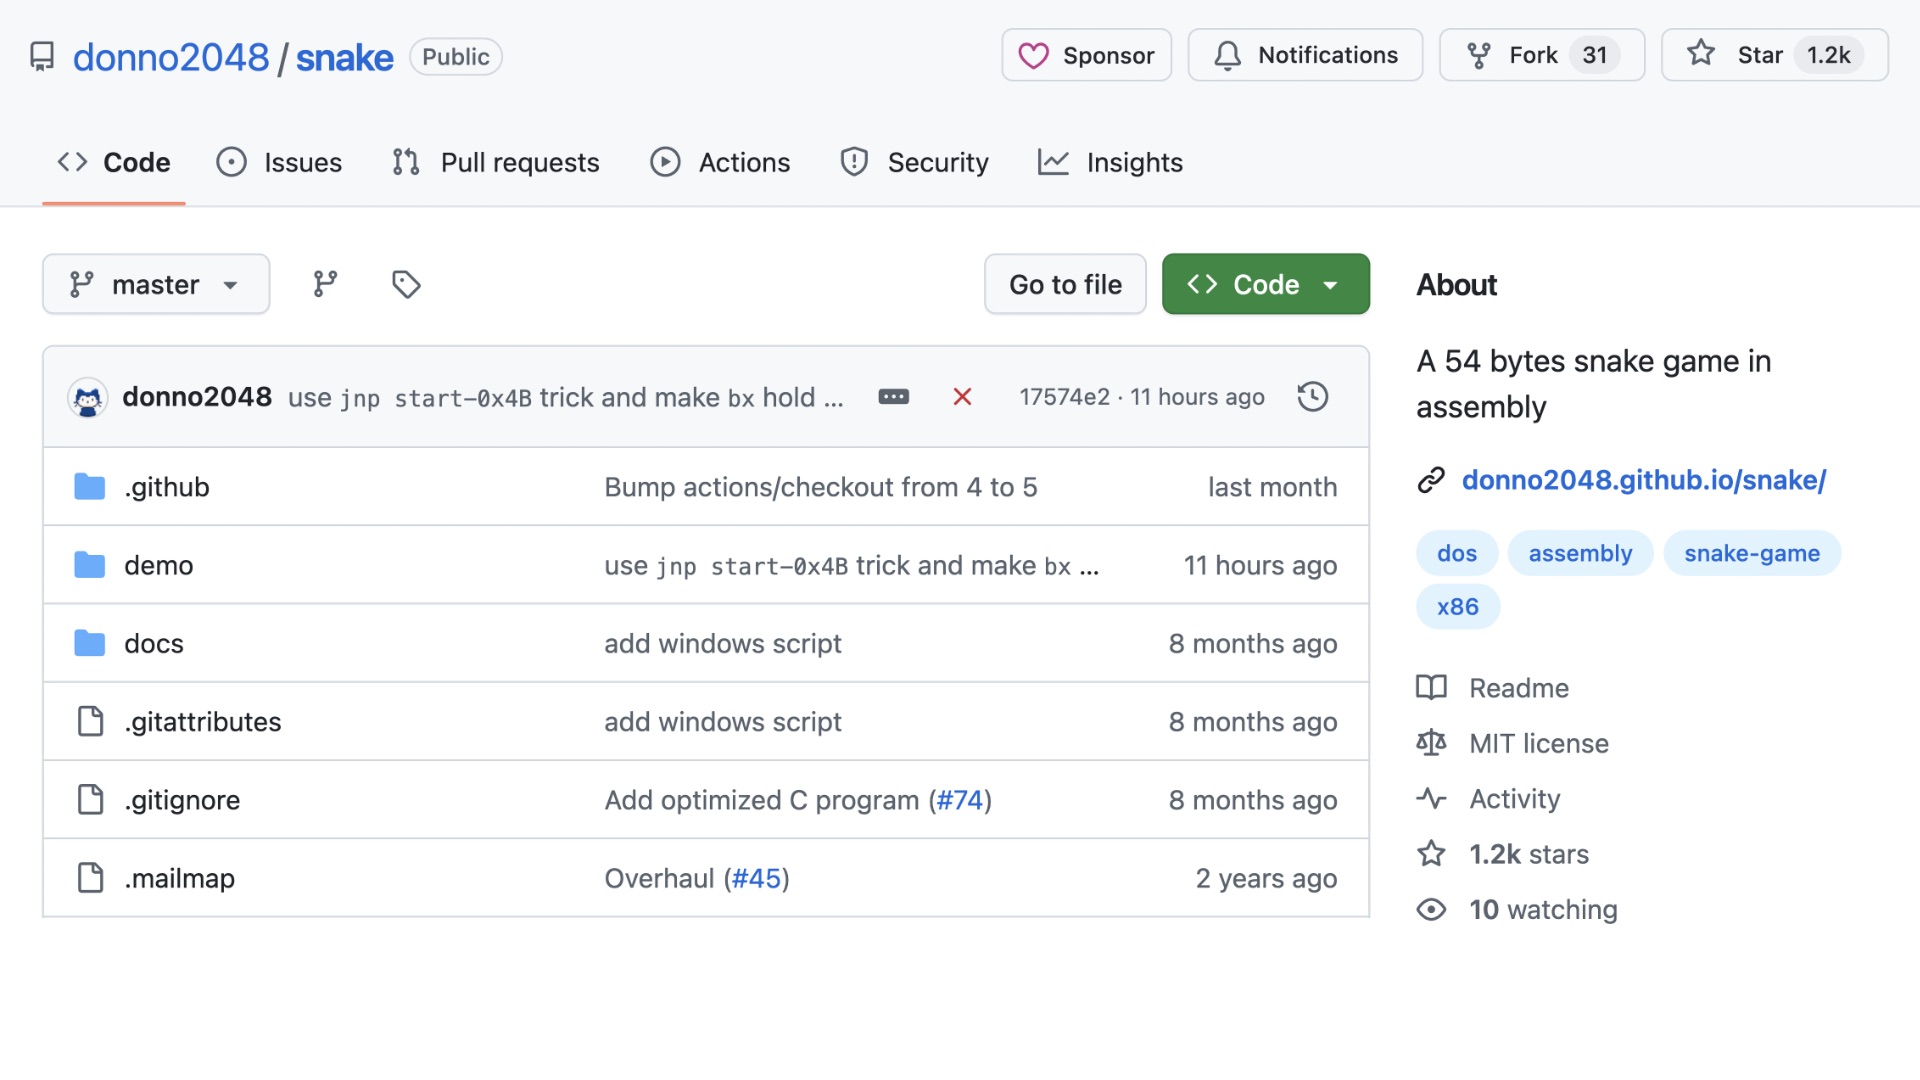The image size is (1920, 1080).
Task: Expand commit message ellipsis button
Action: click(x=893, y=397)
